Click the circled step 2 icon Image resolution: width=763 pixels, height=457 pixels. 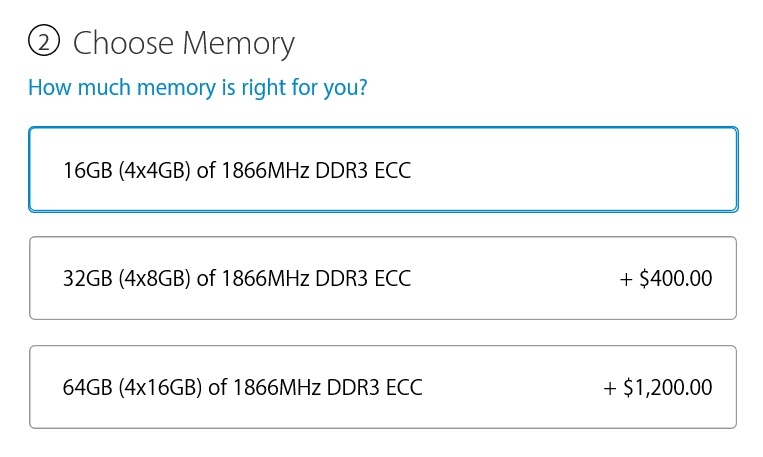pyautogui.click(x=43, y=43)
